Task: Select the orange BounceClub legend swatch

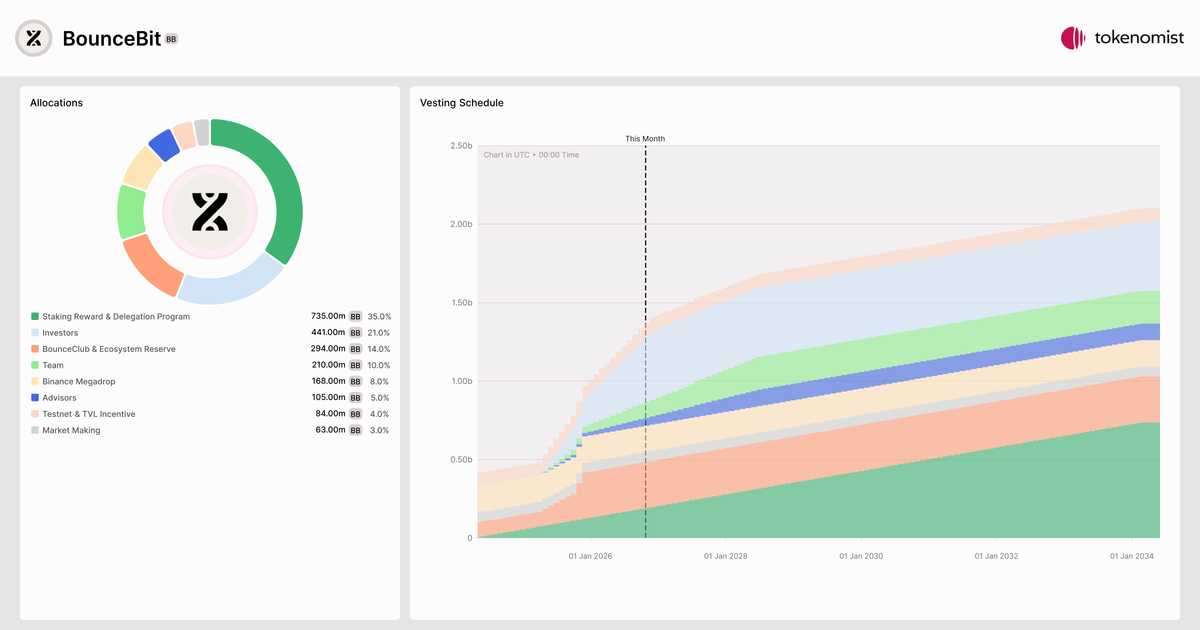Action: [35, 349]
